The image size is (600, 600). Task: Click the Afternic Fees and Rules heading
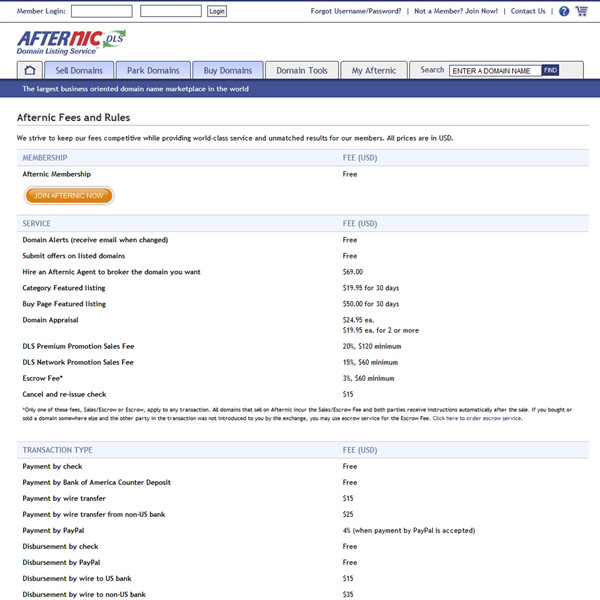tap(73, 117)
